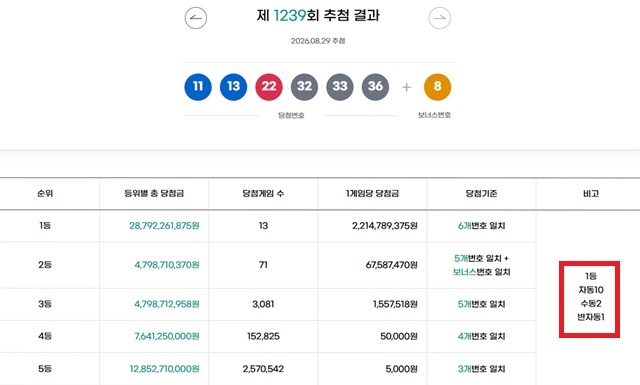The height and width of the screenshot is (385, 640).
Task: Click per-game prize 1,557,518원
Action: click(x=395, y=304)
